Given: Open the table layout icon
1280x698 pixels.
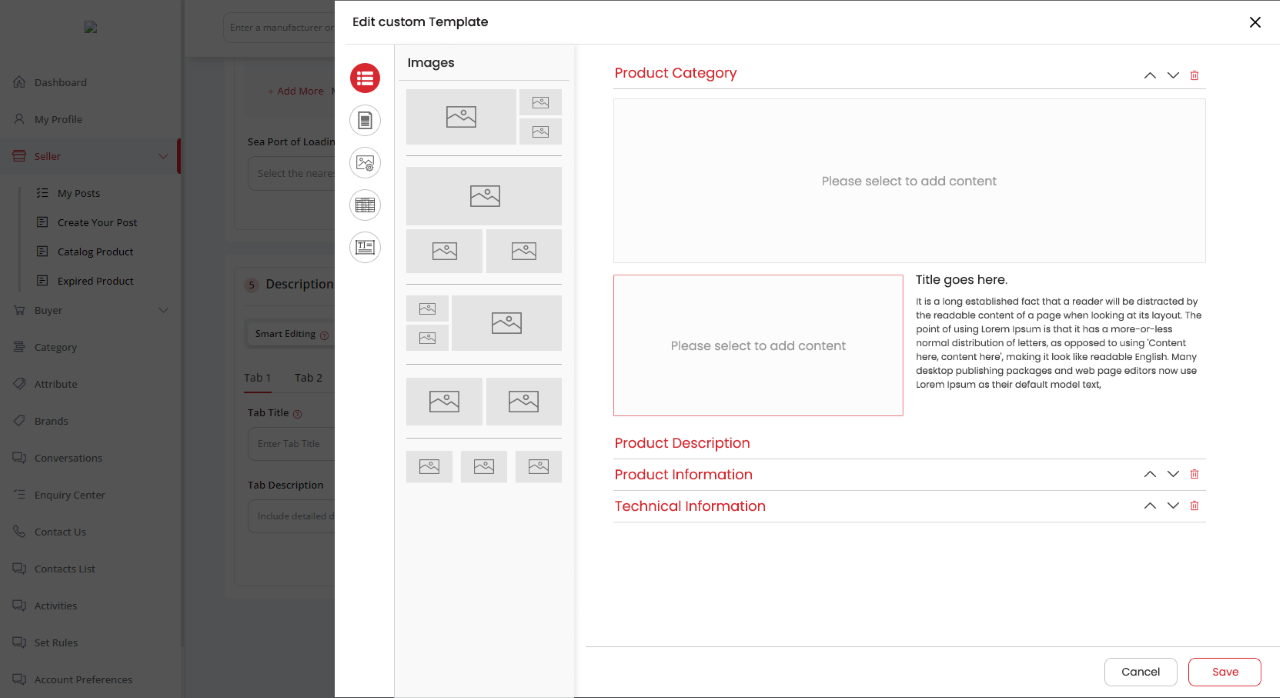Looking at the screenshot, I should [365, 205].
